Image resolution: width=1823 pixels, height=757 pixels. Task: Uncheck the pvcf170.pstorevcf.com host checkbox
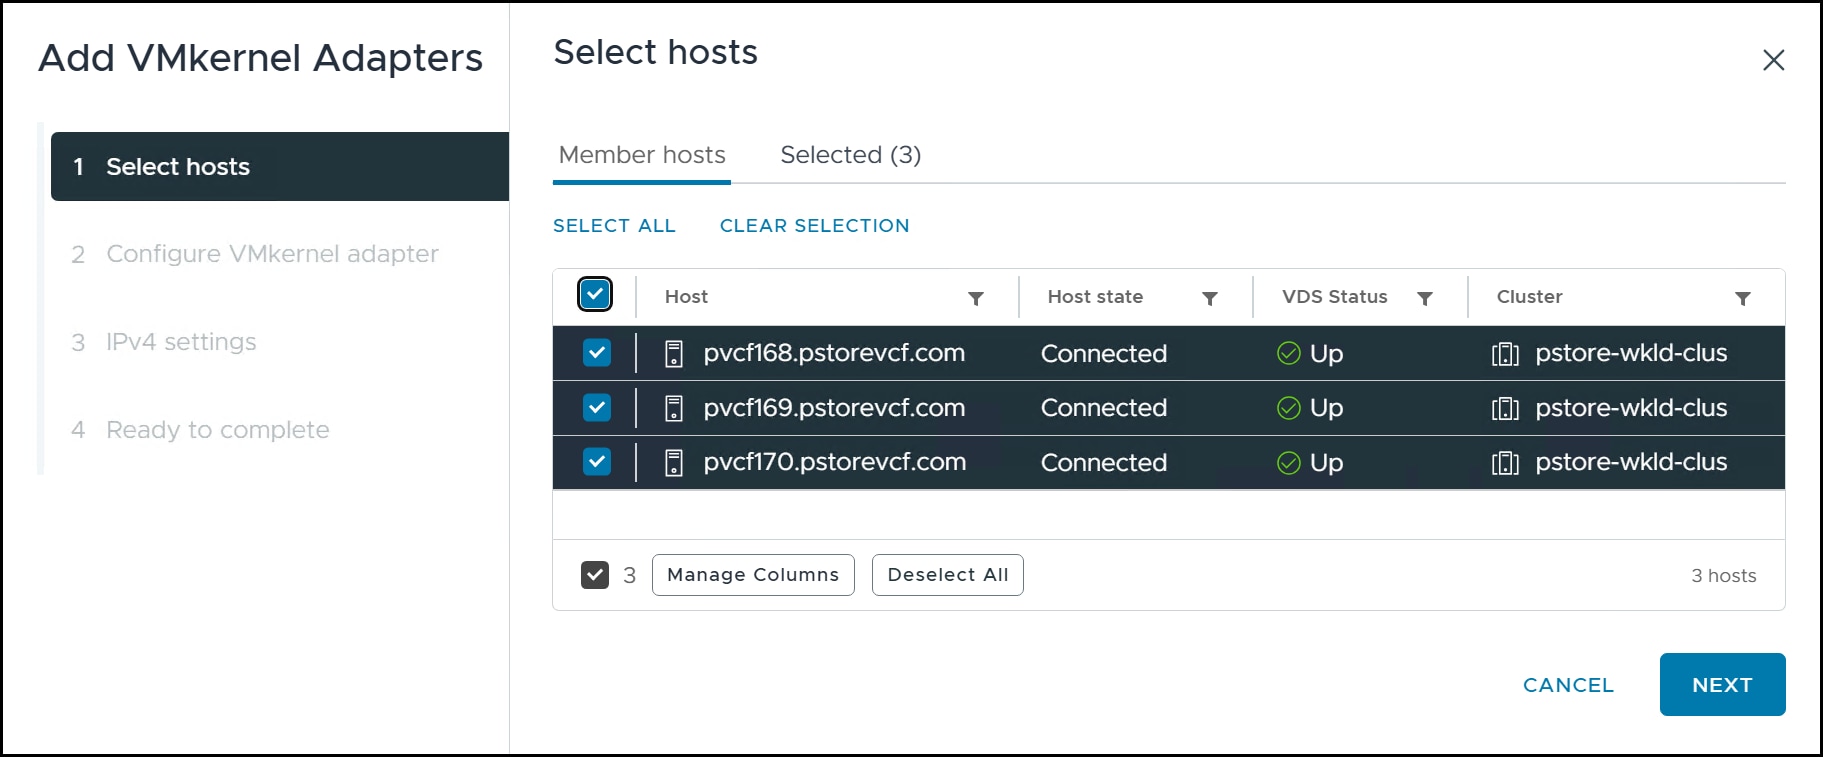pyautogui.click(x=597, y=462)
